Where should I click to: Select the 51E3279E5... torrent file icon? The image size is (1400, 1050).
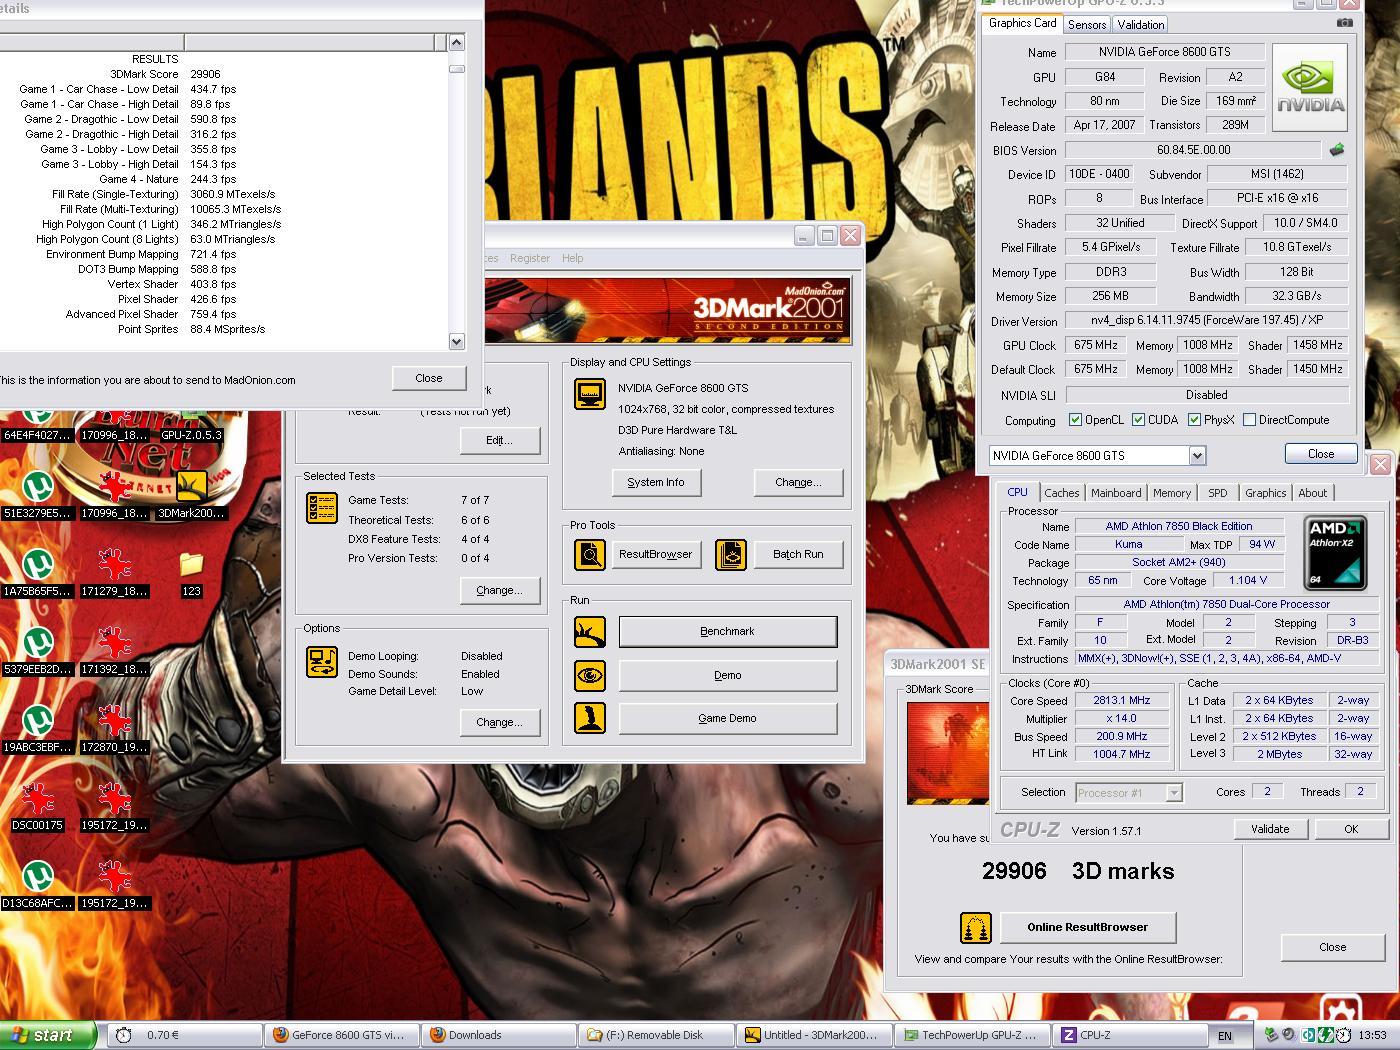click(x=38, y=495)
